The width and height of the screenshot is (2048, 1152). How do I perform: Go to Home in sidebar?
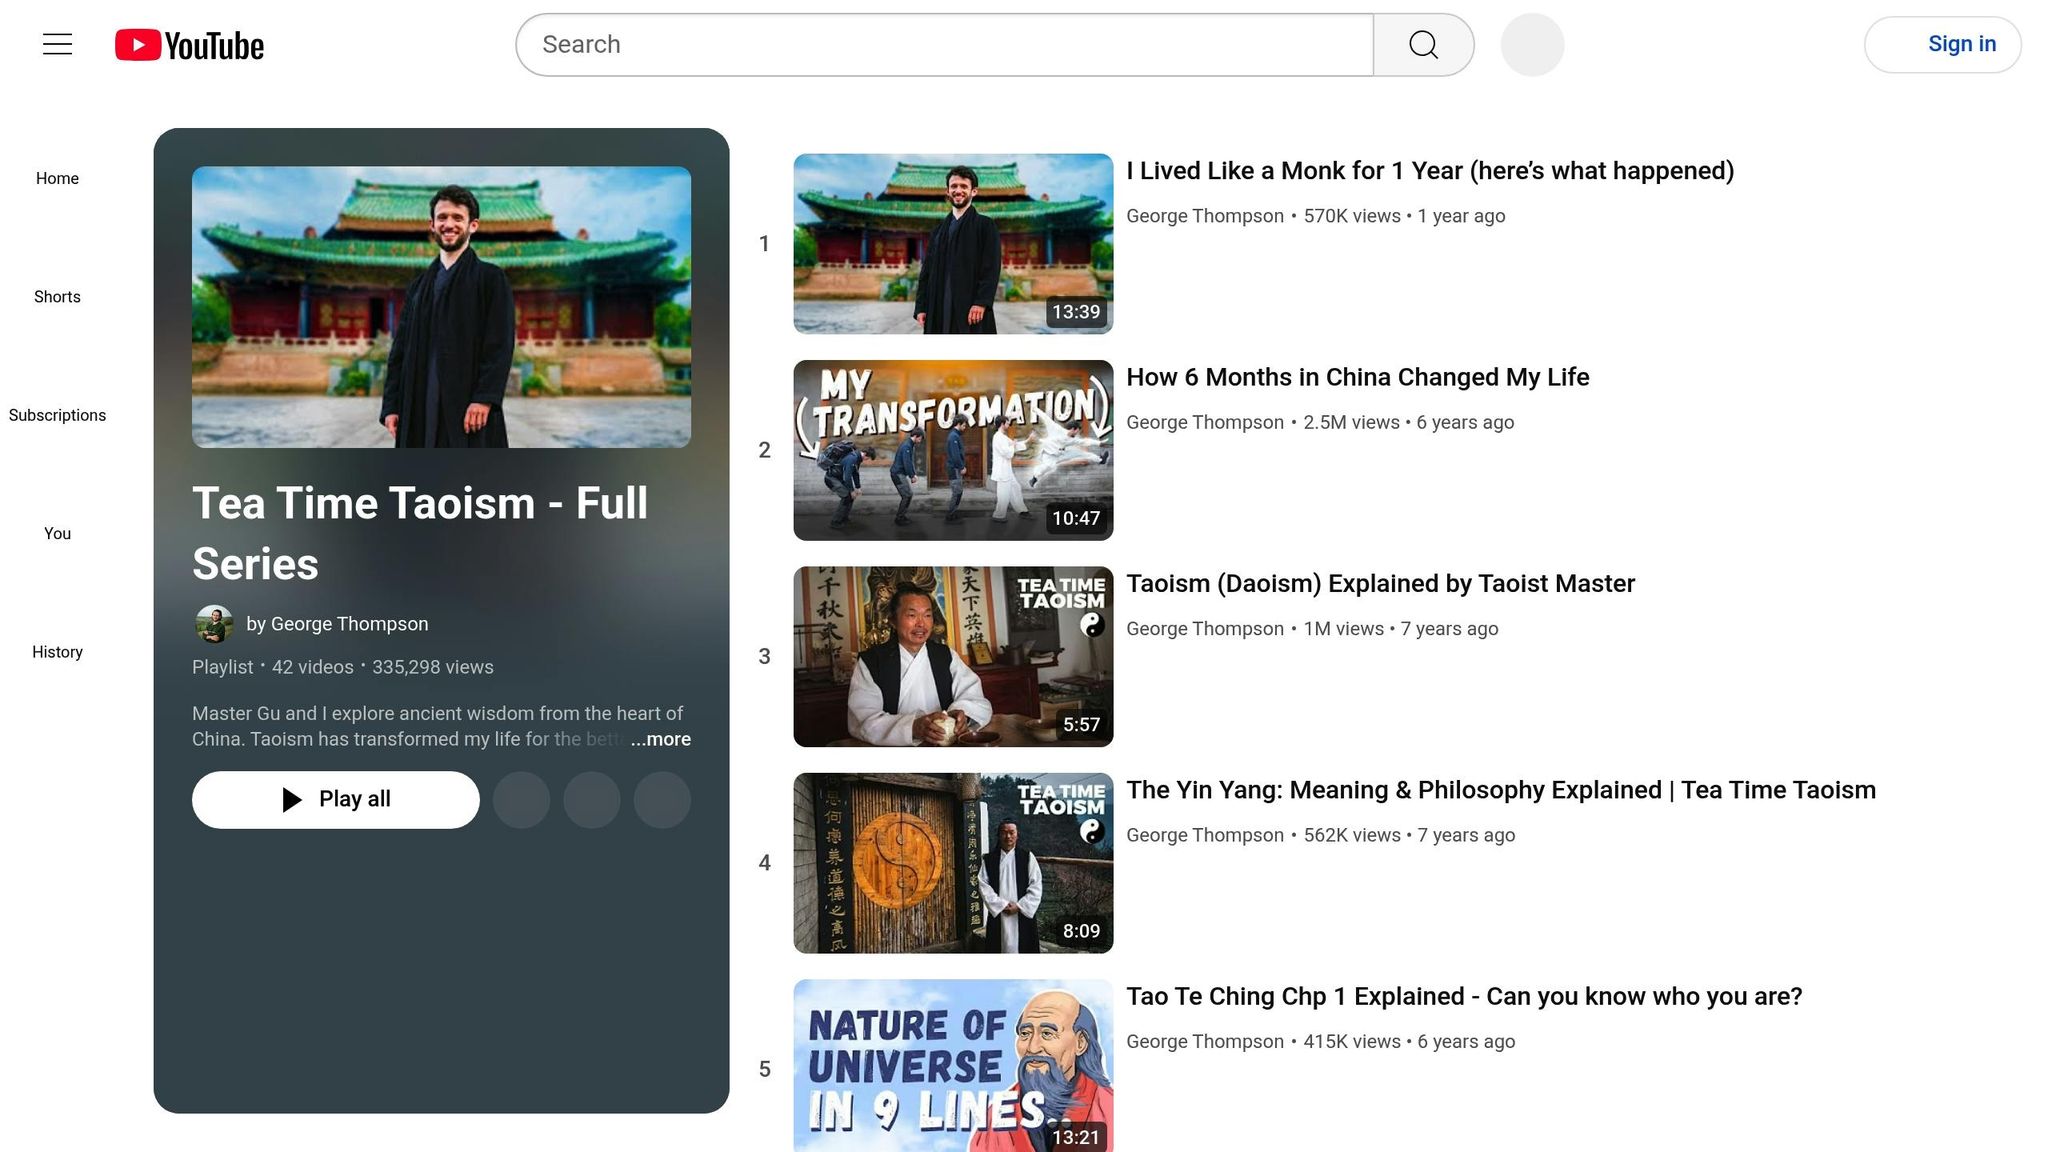click(57, 178)
